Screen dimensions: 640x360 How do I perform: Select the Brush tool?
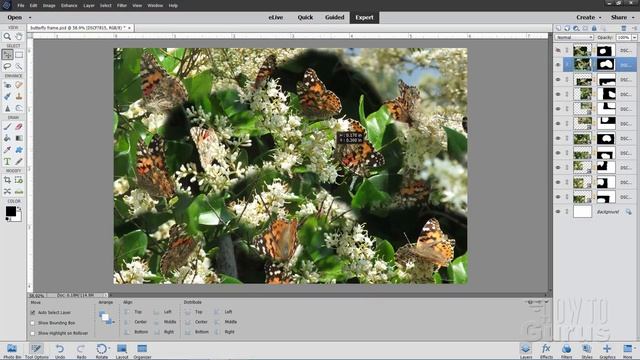tap(7, 127)
